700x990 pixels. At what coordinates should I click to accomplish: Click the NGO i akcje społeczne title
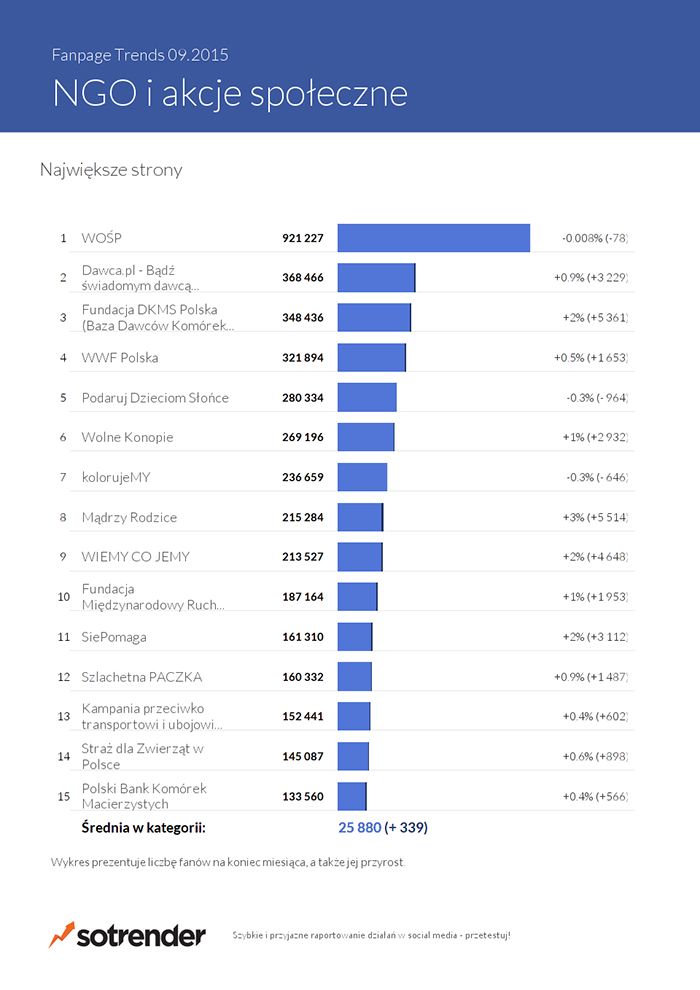coord(230,93)
